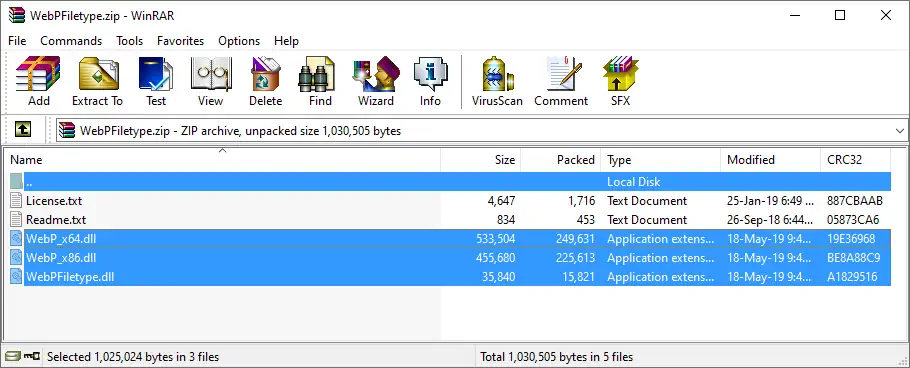
Task: Sort by the Size column header
Action: pyautogui.click(x=481, y=160)
